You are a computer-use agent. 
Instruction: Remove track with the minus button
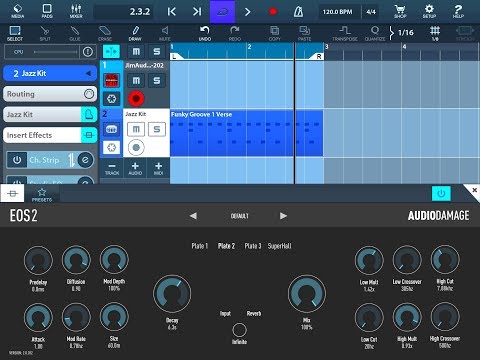click(112, 168)
